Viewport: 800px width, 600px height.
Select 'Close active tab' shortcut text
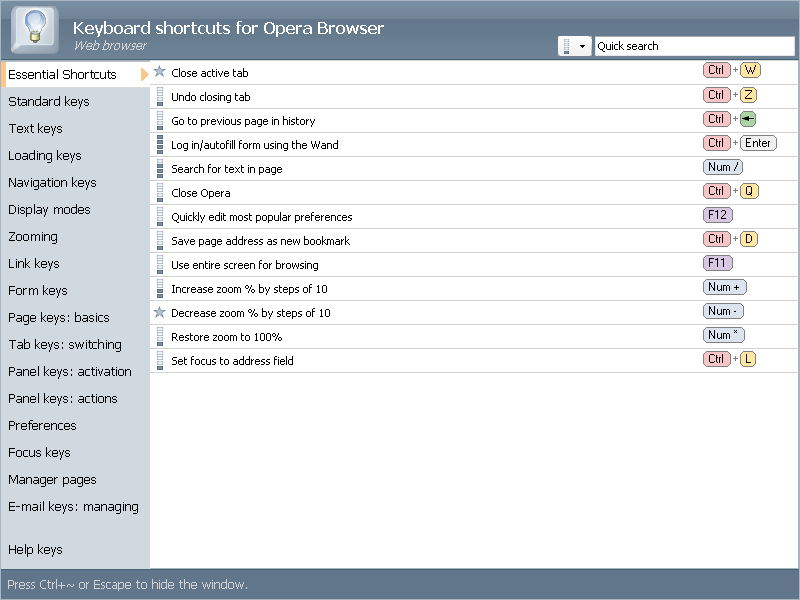click(210, 73)
